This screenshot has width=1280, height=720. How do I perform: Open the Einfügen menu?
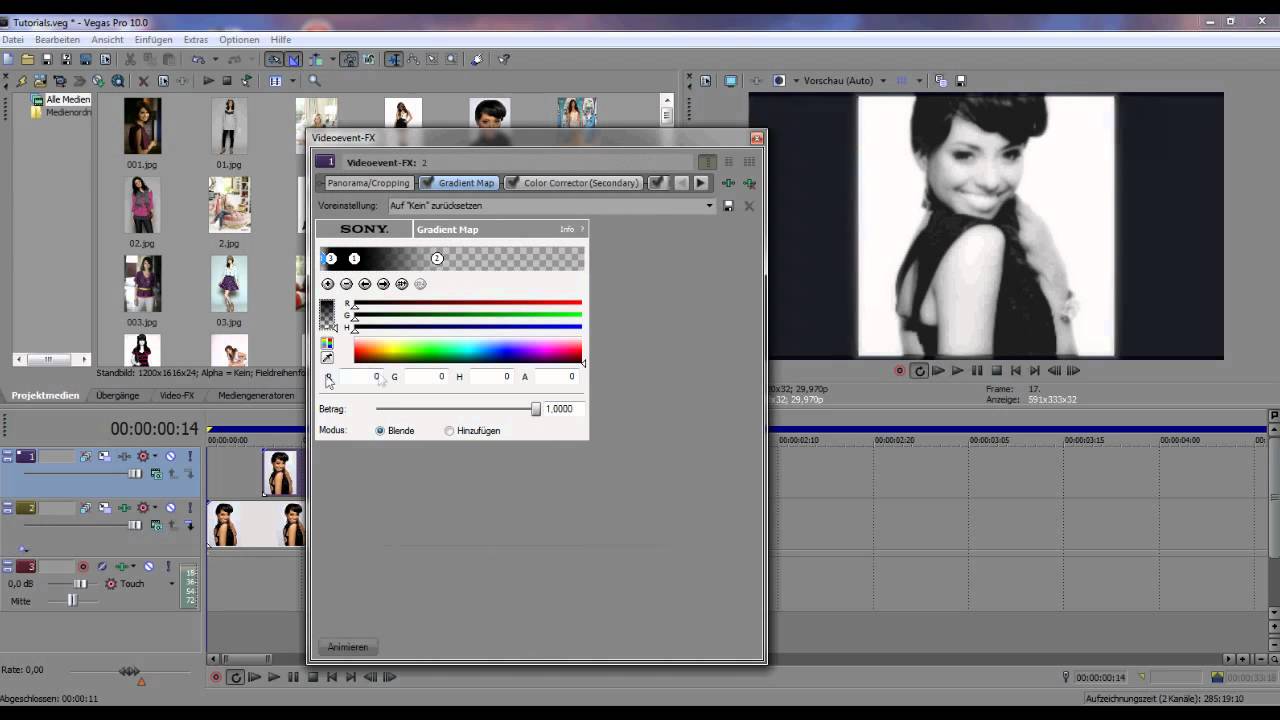pyautogui.click(x=153, y=40)
